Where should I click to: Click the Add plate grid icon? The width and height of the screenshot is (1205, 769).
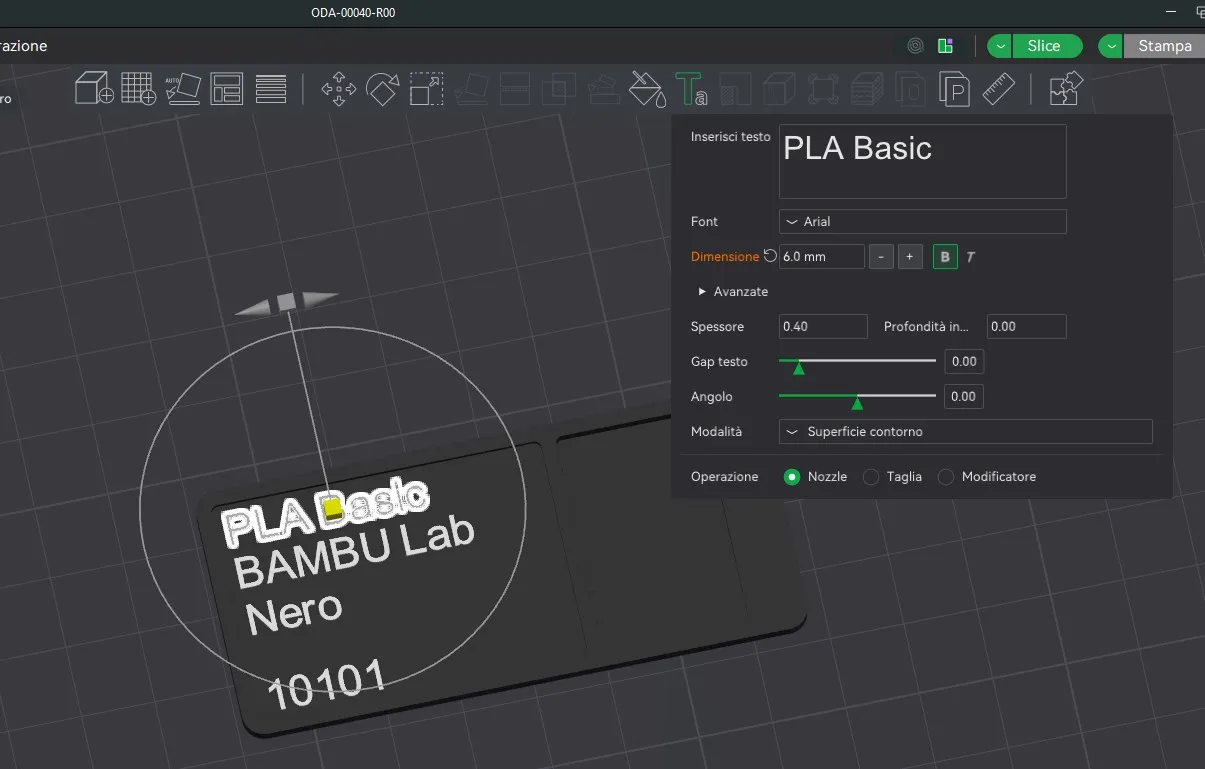tap(139, 88)
